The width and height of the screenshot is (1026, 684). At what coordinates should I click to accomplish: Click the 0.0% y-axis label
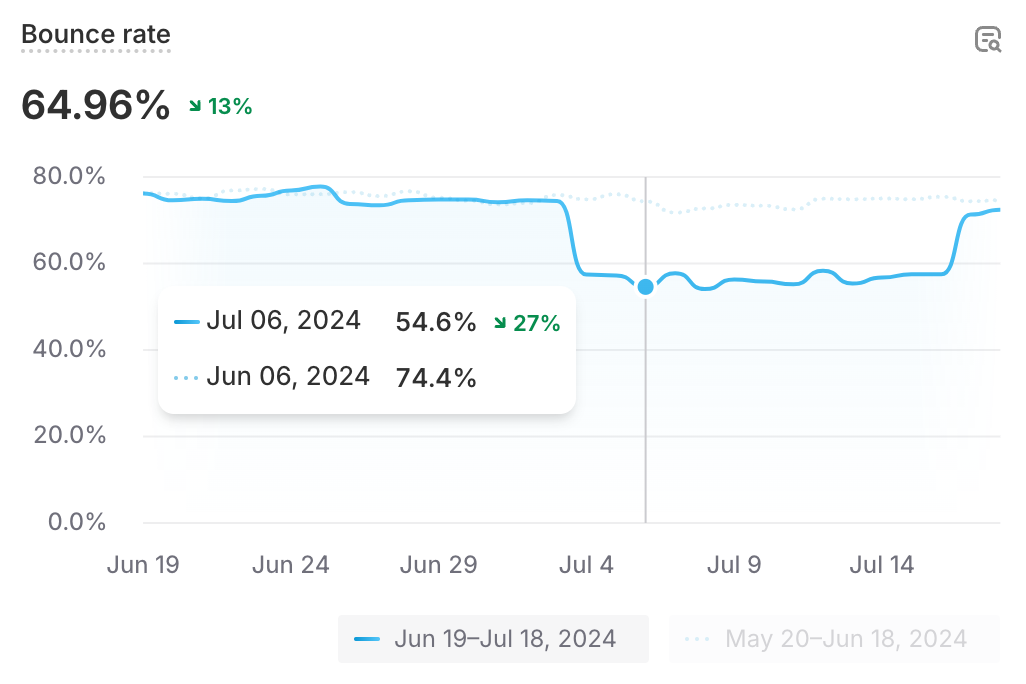tap(80, 522)
